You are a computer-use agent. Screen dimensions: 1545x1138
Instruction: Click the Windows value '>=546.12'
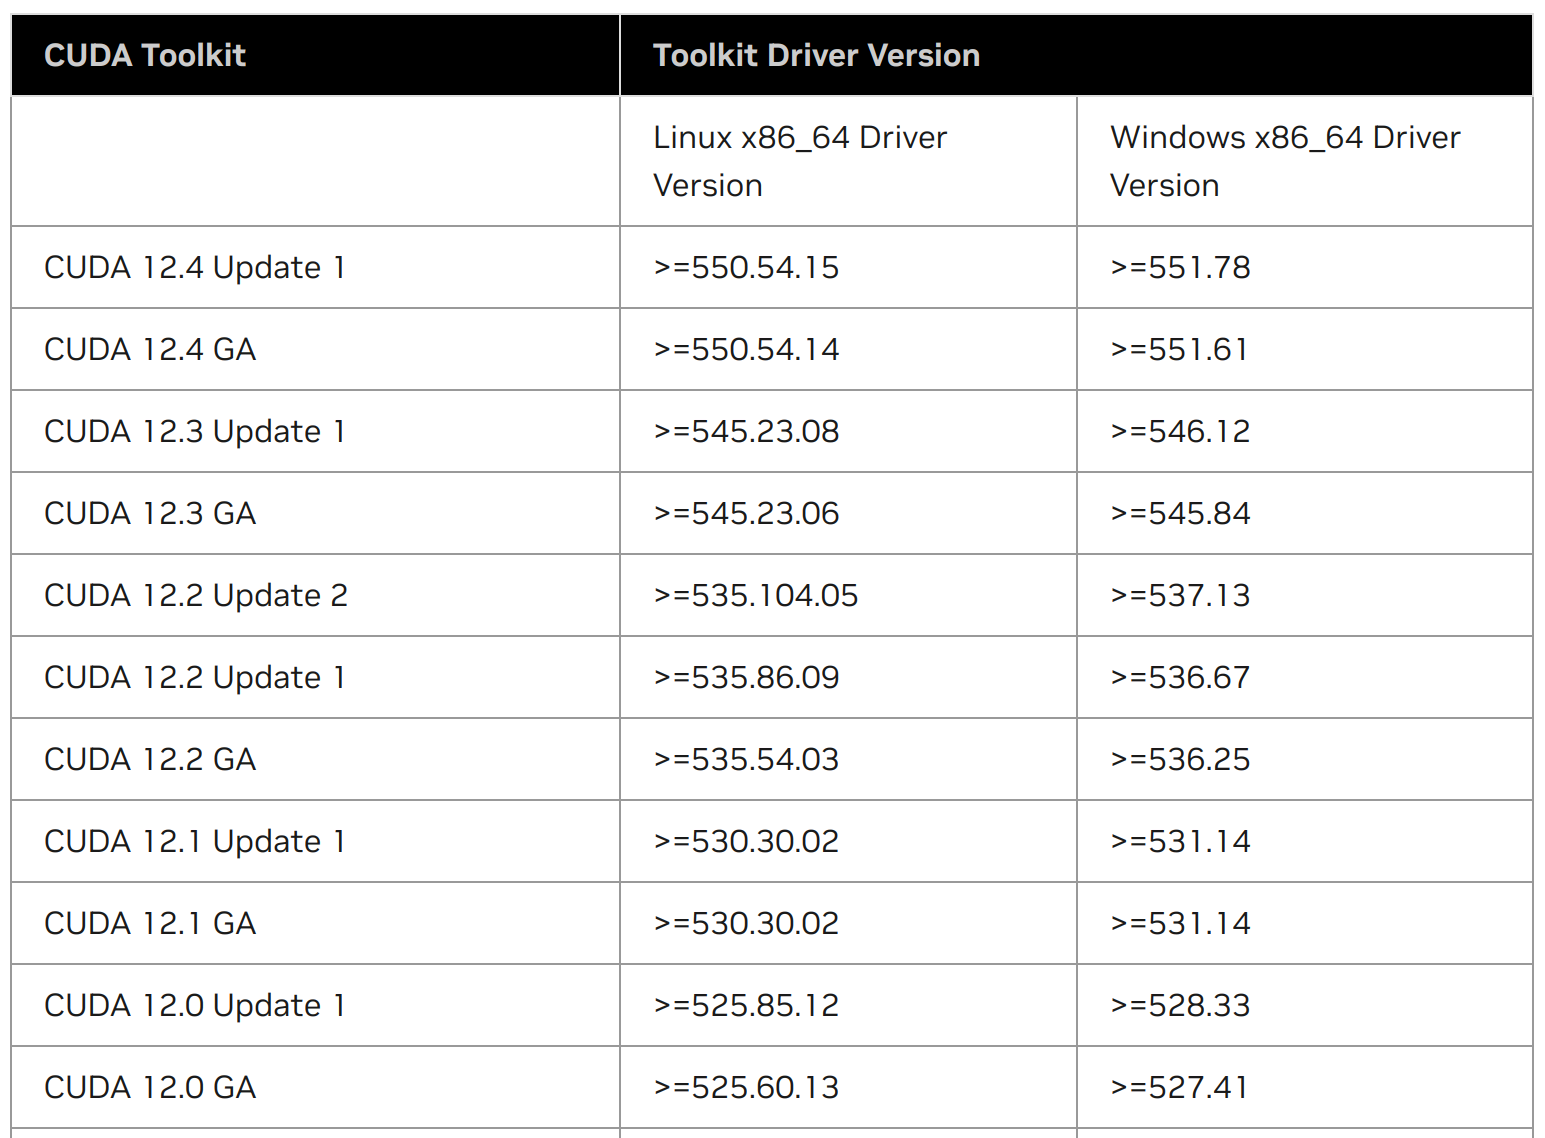1180,431
